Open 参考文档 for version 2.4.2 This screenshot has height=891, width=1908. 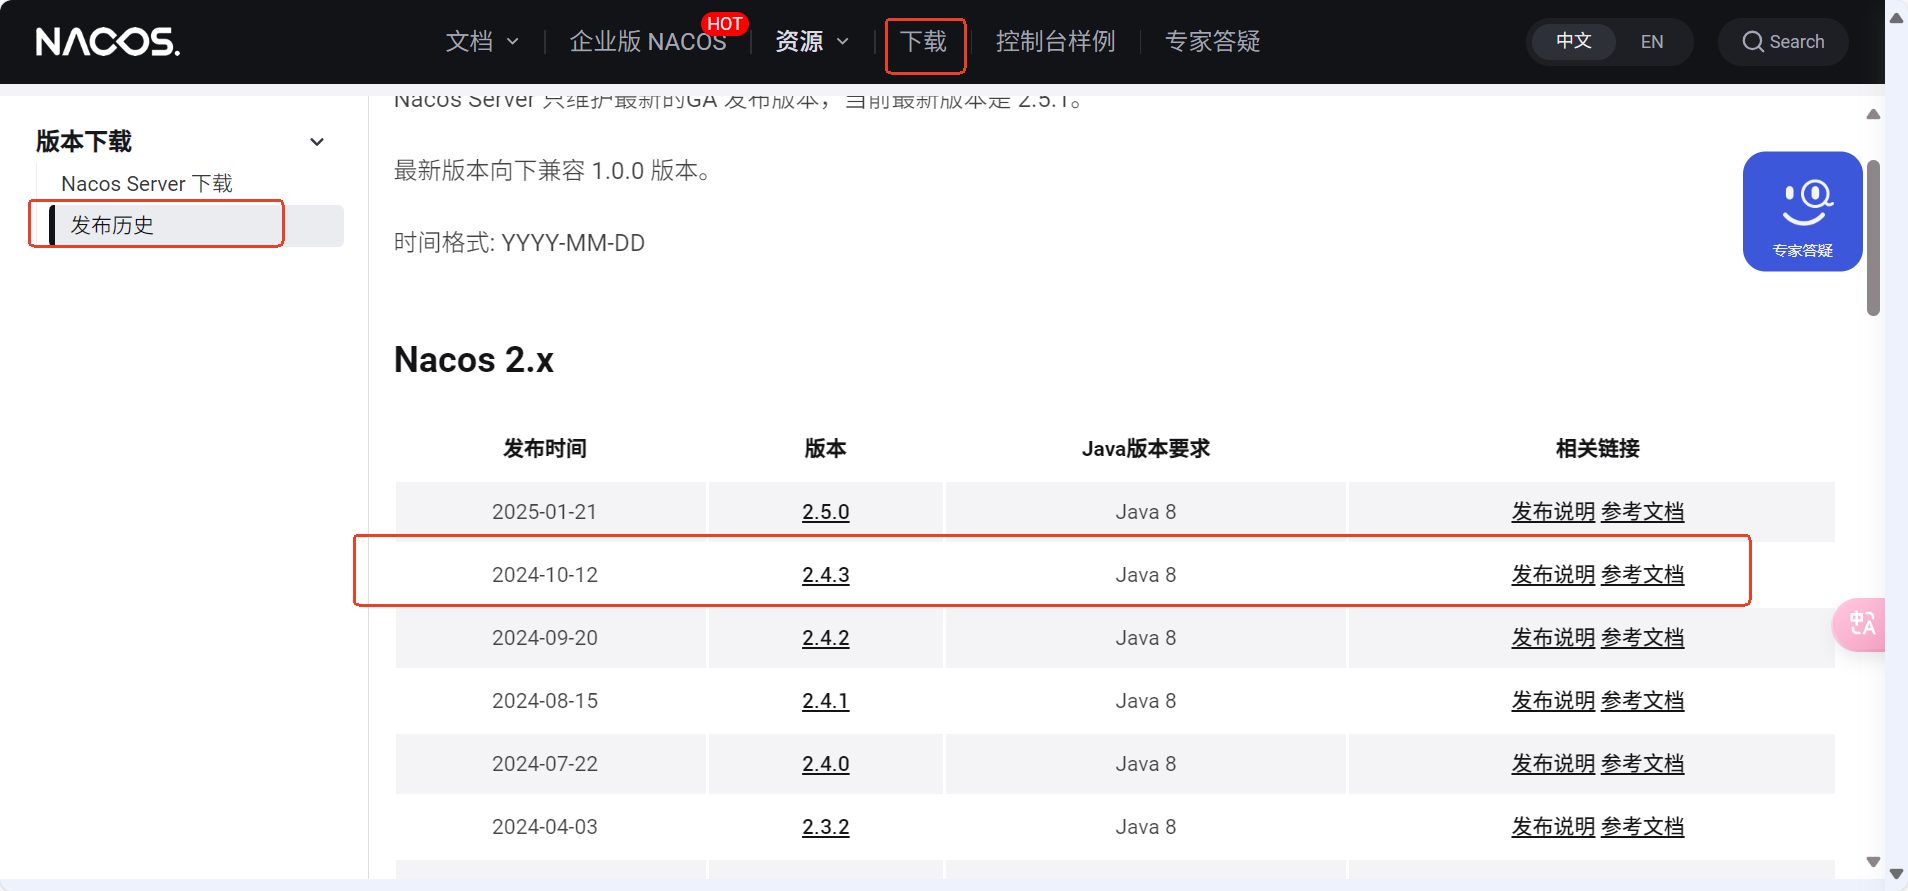[x=1642, y=638]
